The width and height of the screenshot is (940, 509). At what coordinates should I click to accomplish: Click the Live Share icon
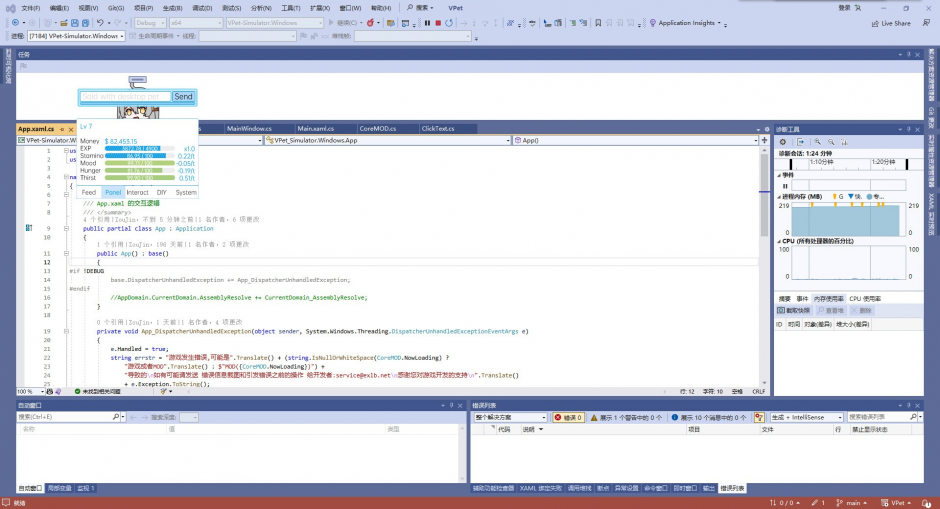(x=875, y=22)
